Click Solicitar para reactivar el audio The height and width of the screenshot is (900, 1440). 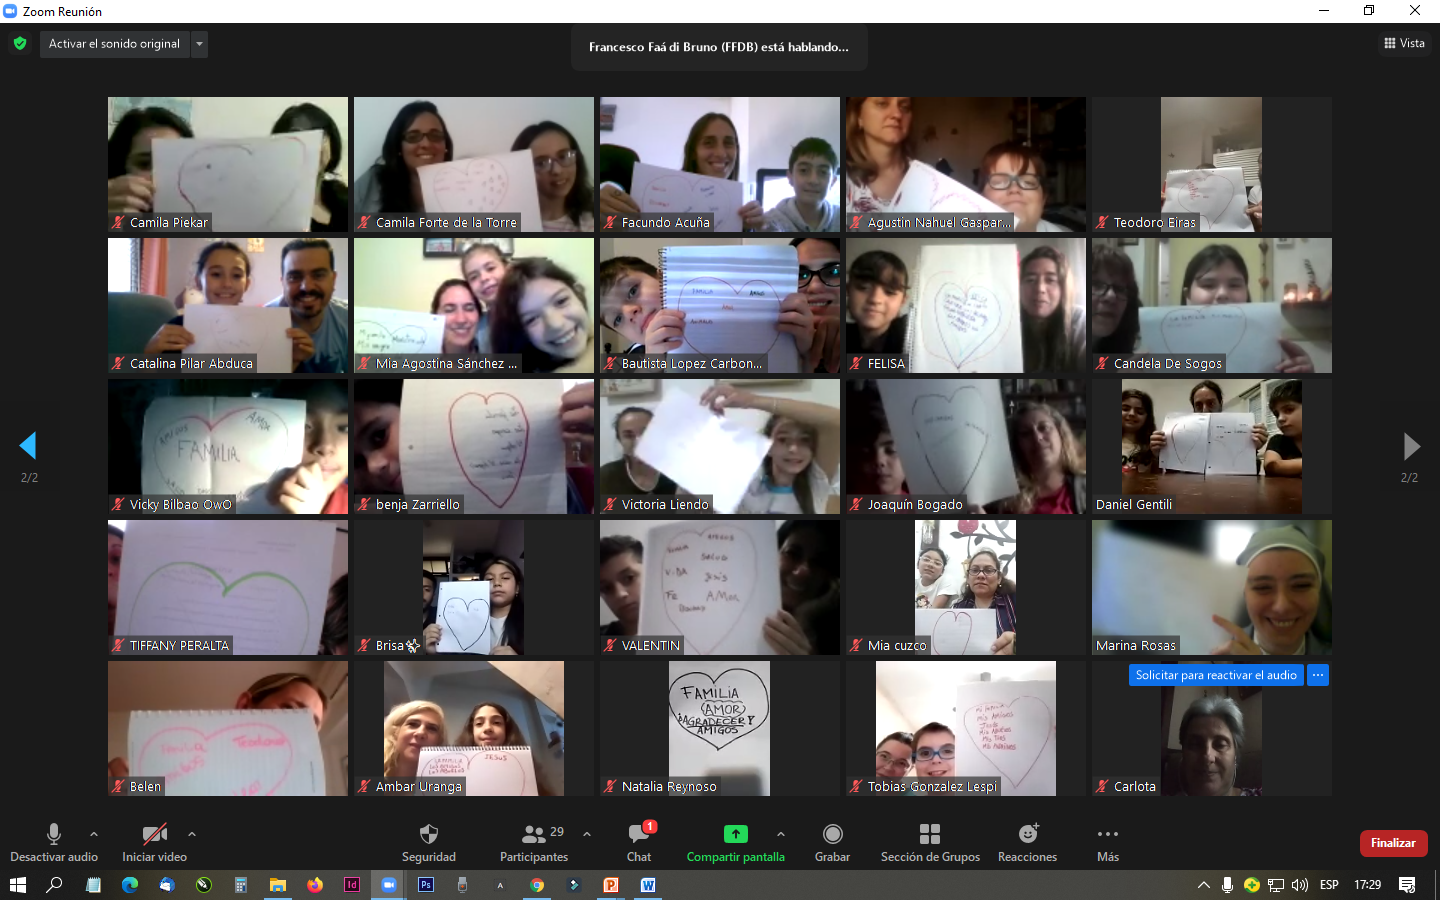[x=1216, y=675]
